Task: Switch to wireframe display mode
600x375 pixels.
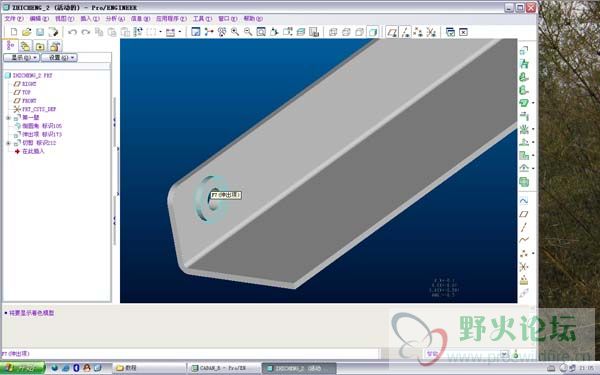Action: tap(333, 32)
